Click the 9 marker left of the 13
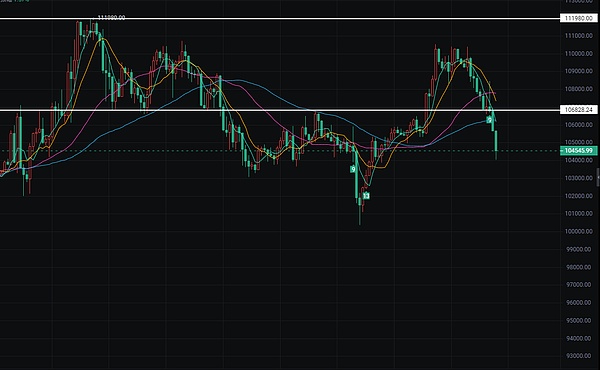Viewport: 600px width, 370px height. (x=353, y=169)
